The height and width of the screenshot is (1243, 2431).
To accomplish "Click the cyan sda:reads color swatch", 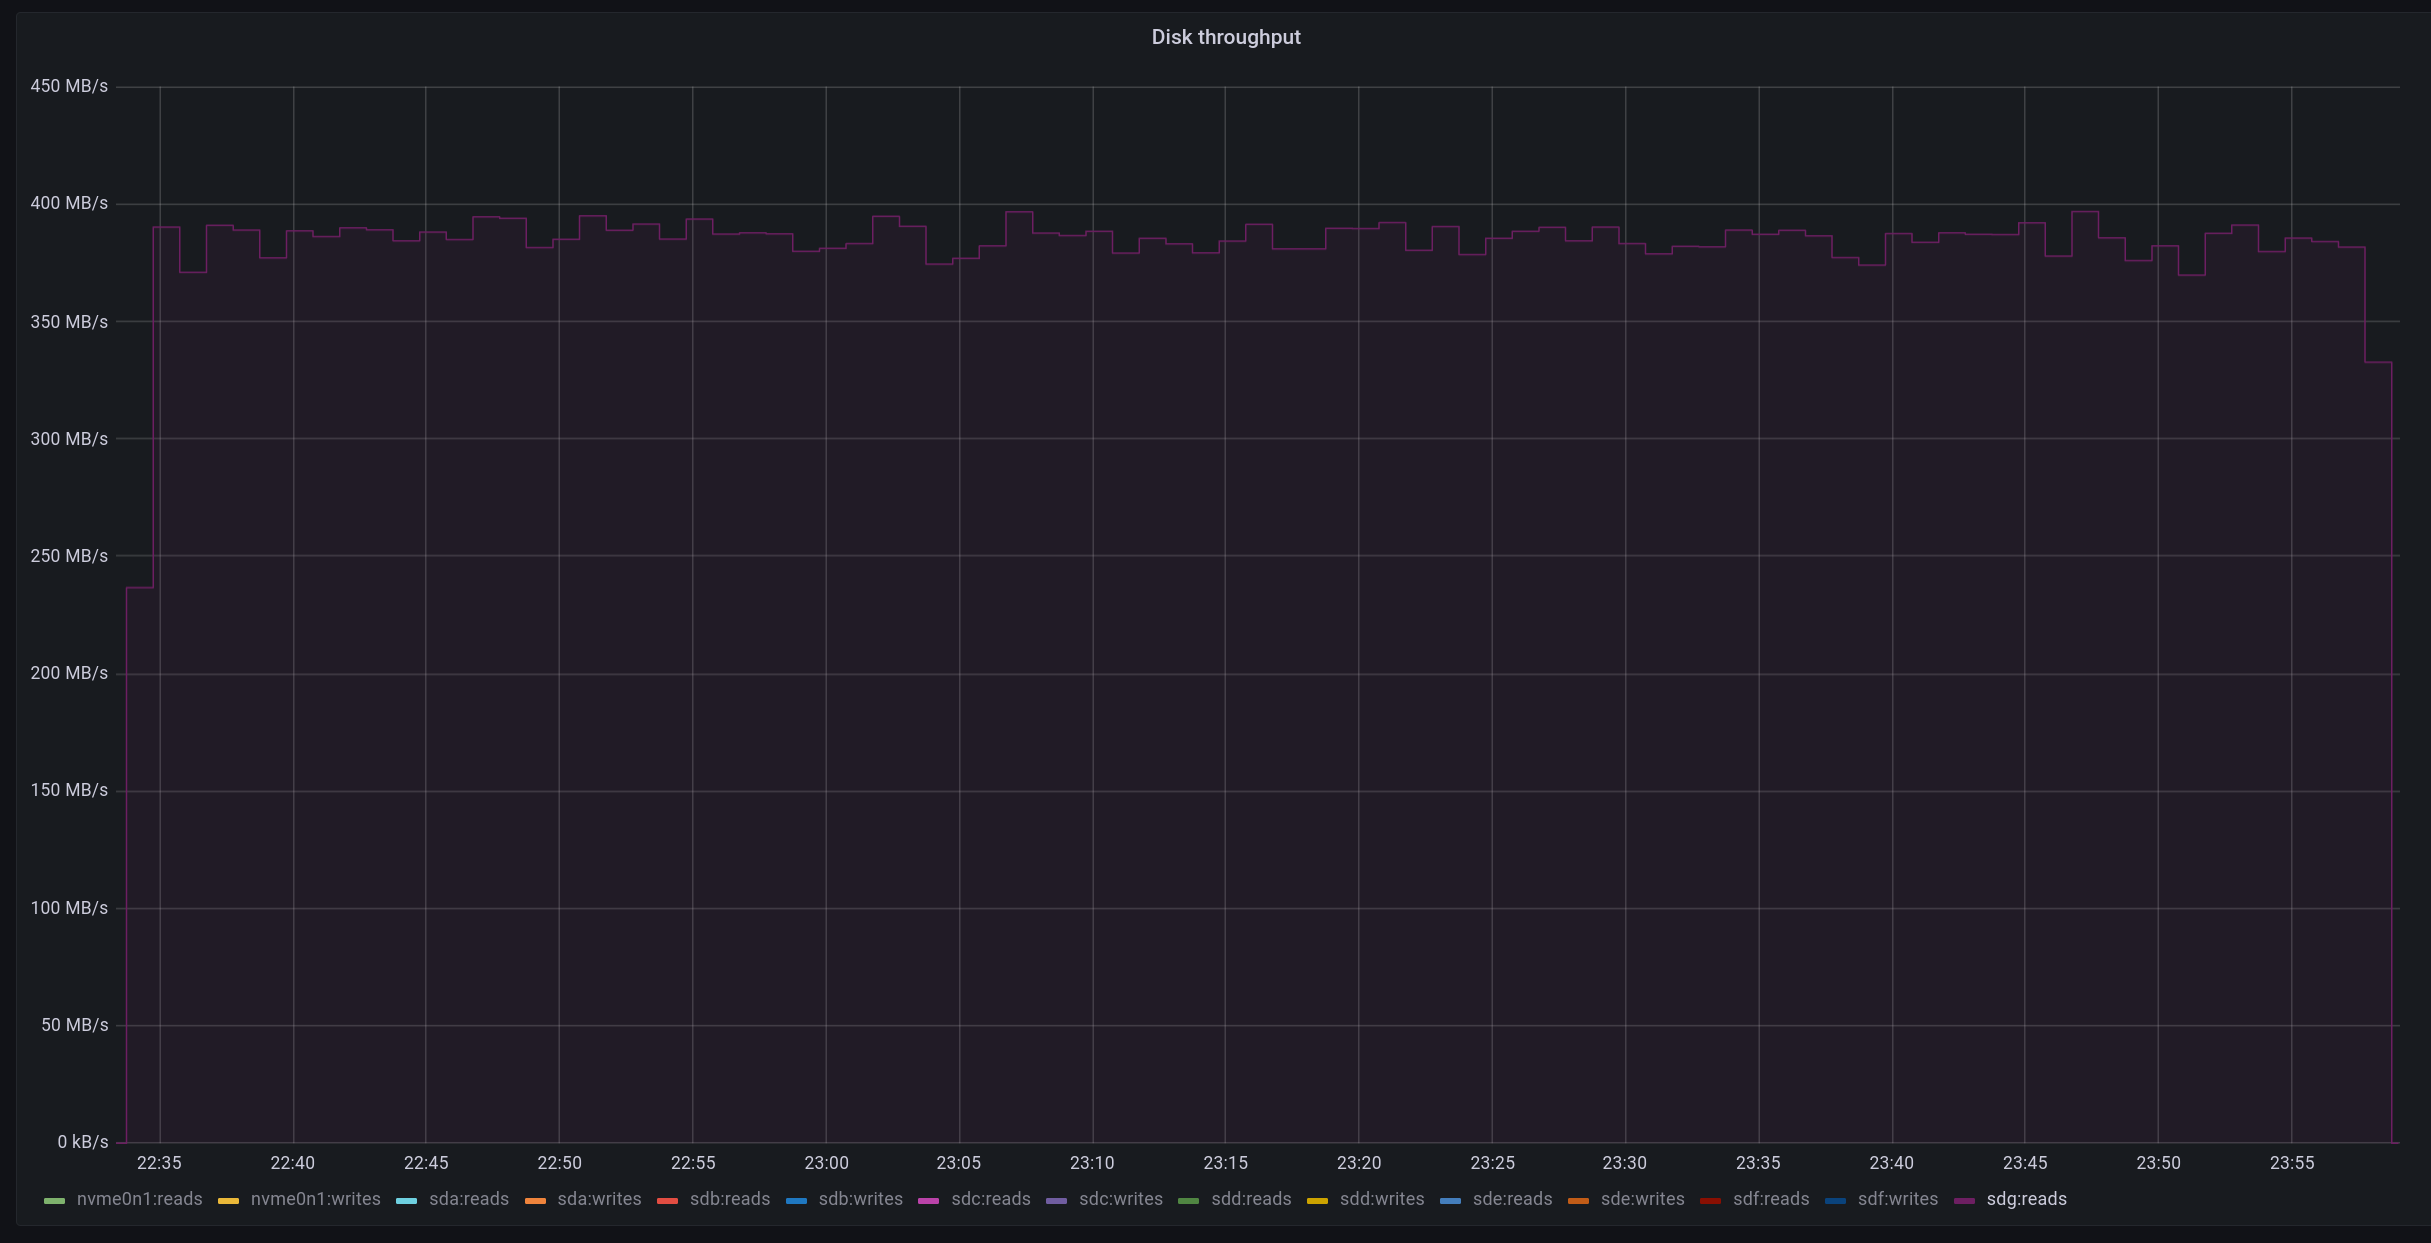I will [406, 1200].
